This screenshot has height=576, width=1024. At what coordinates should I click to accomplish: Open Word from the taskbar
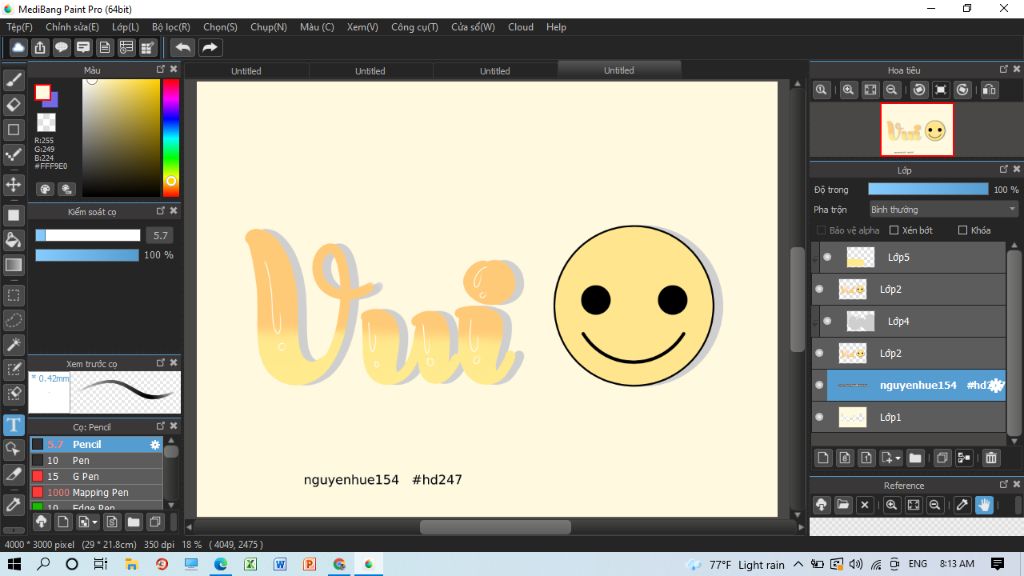(x=280, y=564)
